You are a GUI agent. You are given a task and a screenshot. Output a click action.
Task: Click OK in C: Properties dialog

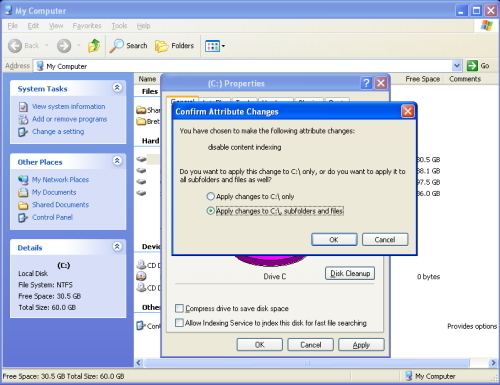click(260, 345)
